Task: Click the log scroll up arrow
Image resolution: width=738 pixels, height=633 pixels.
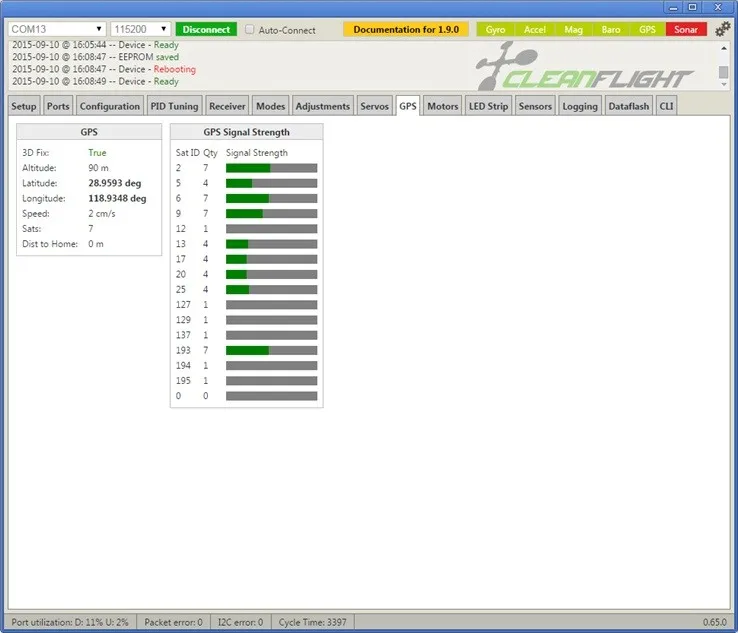Action: click(723, 48)
